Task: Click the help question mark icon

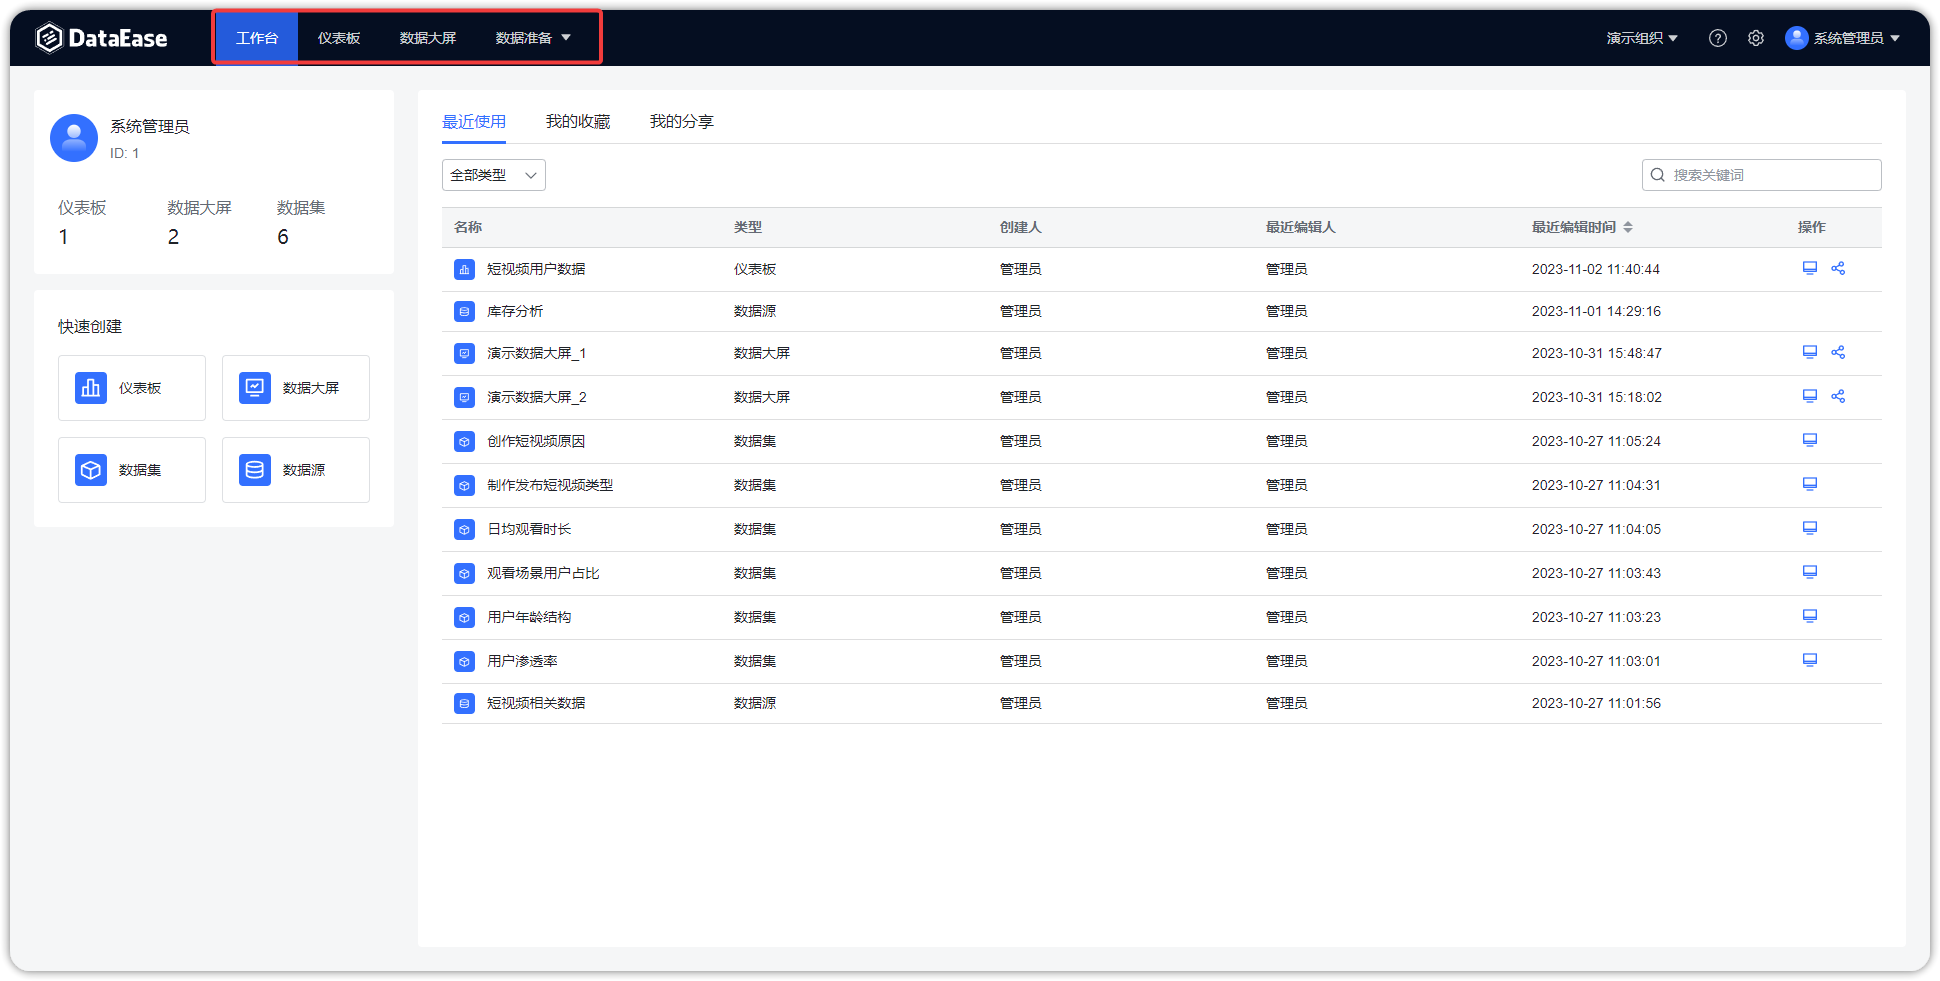Action: 1718,37
